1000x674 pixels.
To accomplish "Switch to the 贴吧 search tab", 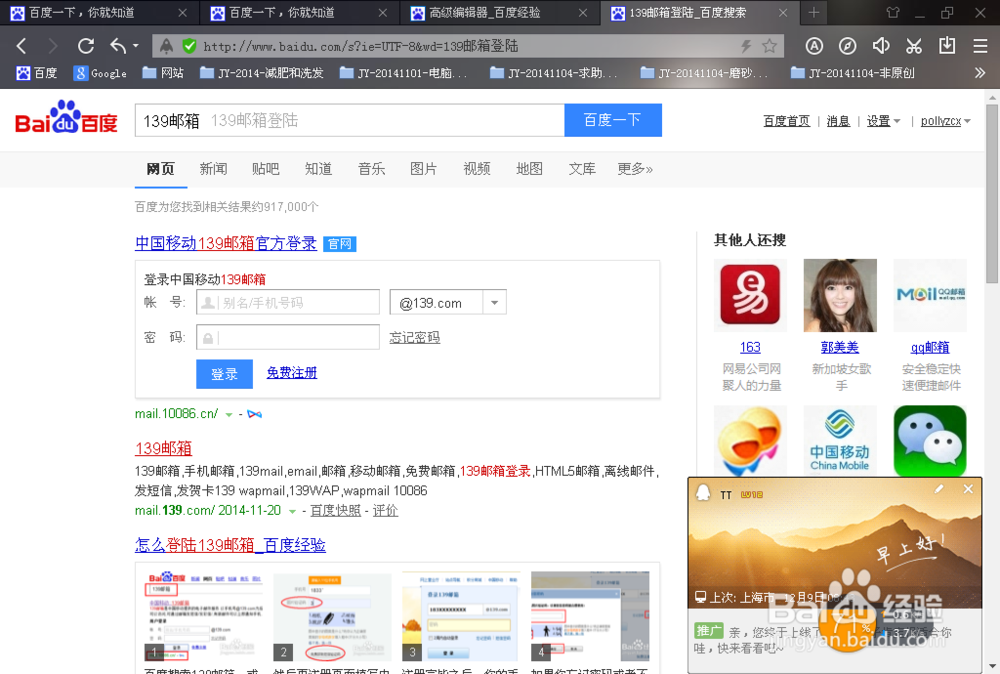I will [265, 169].
